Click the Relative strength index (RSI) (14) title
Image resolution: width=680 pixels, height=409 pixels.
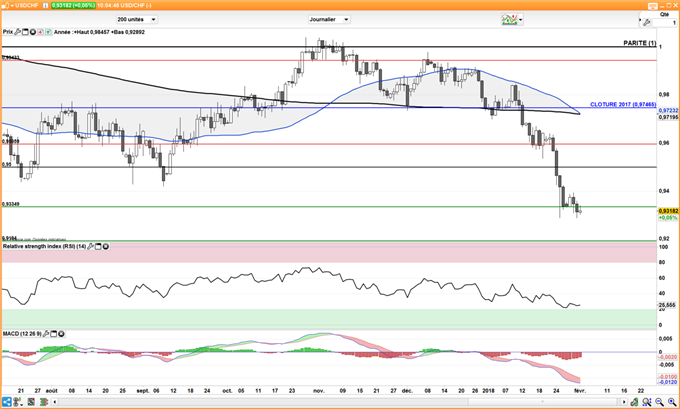click(44, 246)
